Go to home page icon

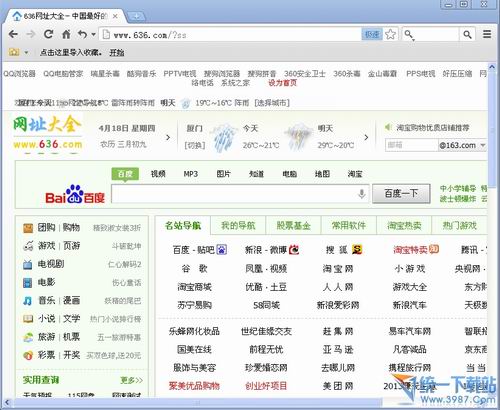[66, 34]
